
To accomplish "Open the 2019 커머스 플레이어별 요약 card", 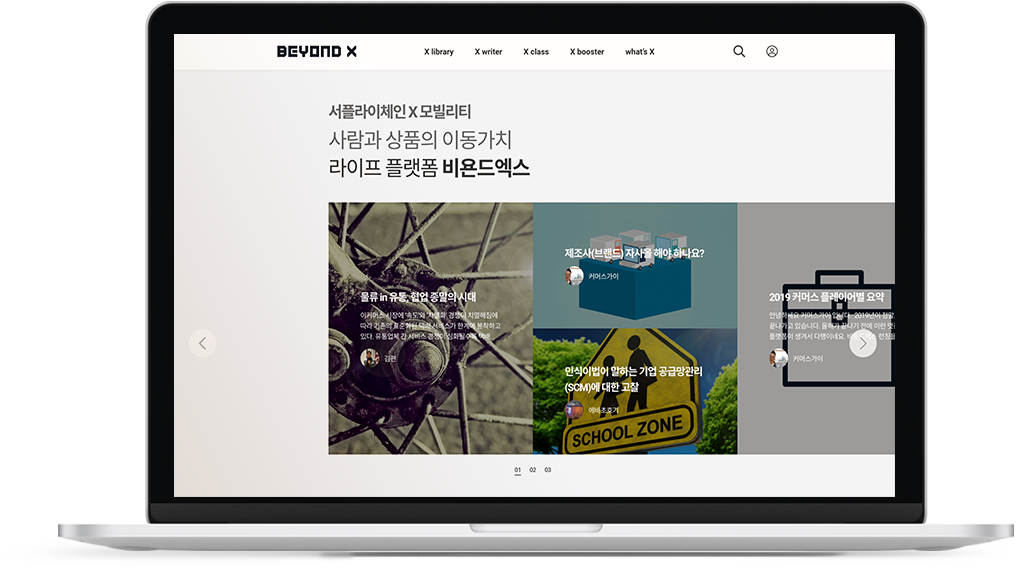I will [826, 297].
